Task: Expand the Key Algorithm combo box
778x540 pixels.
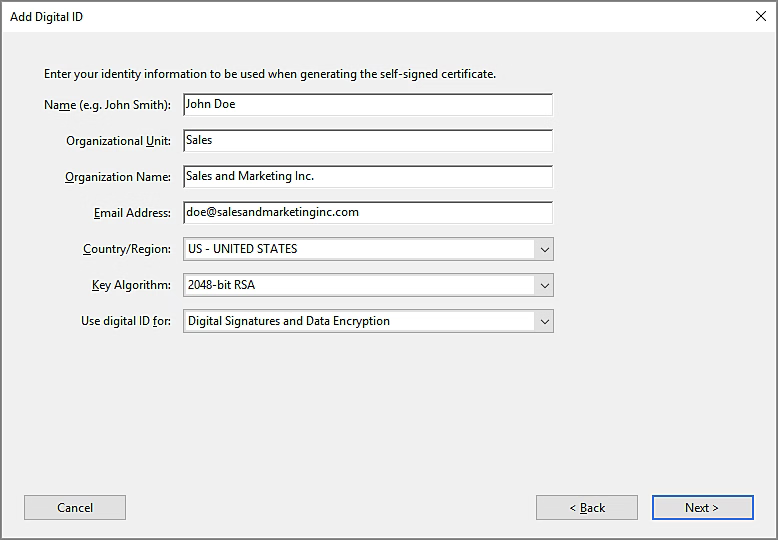Action: pyautogui.click(x=368, y=285)
